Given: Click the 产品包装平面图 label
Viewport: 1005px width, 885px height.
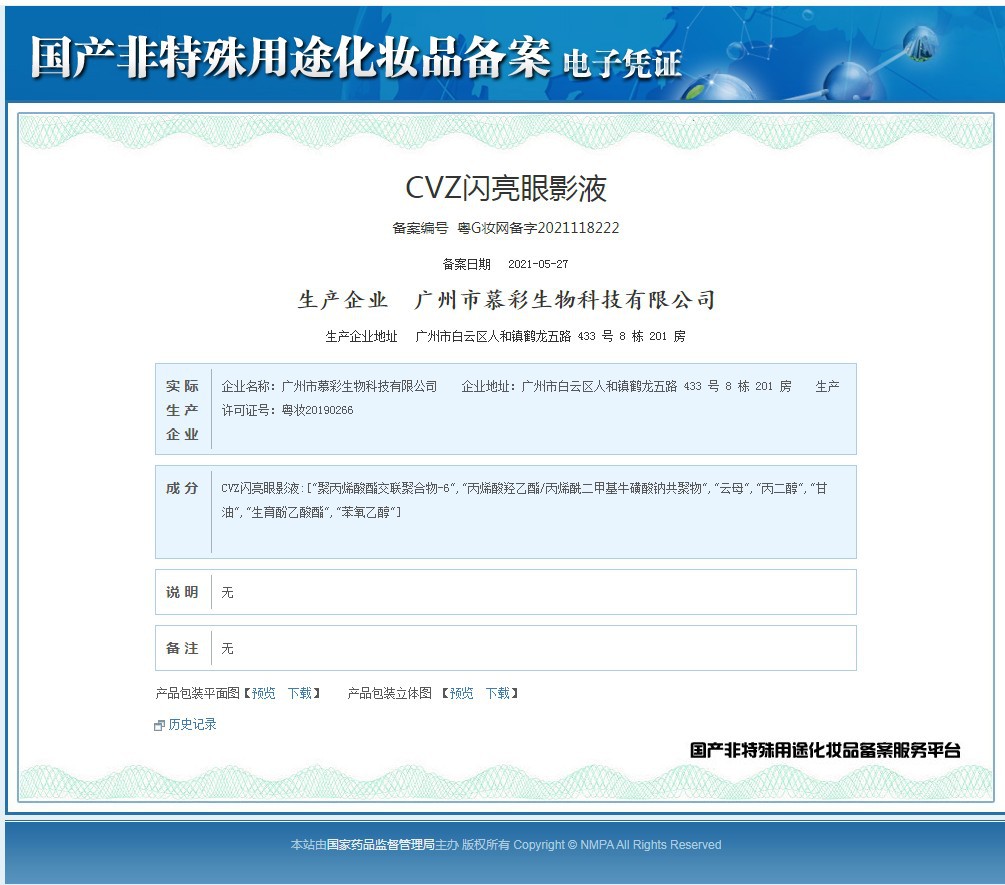Looking at the screenshot, I should click(x=197, y=693).
